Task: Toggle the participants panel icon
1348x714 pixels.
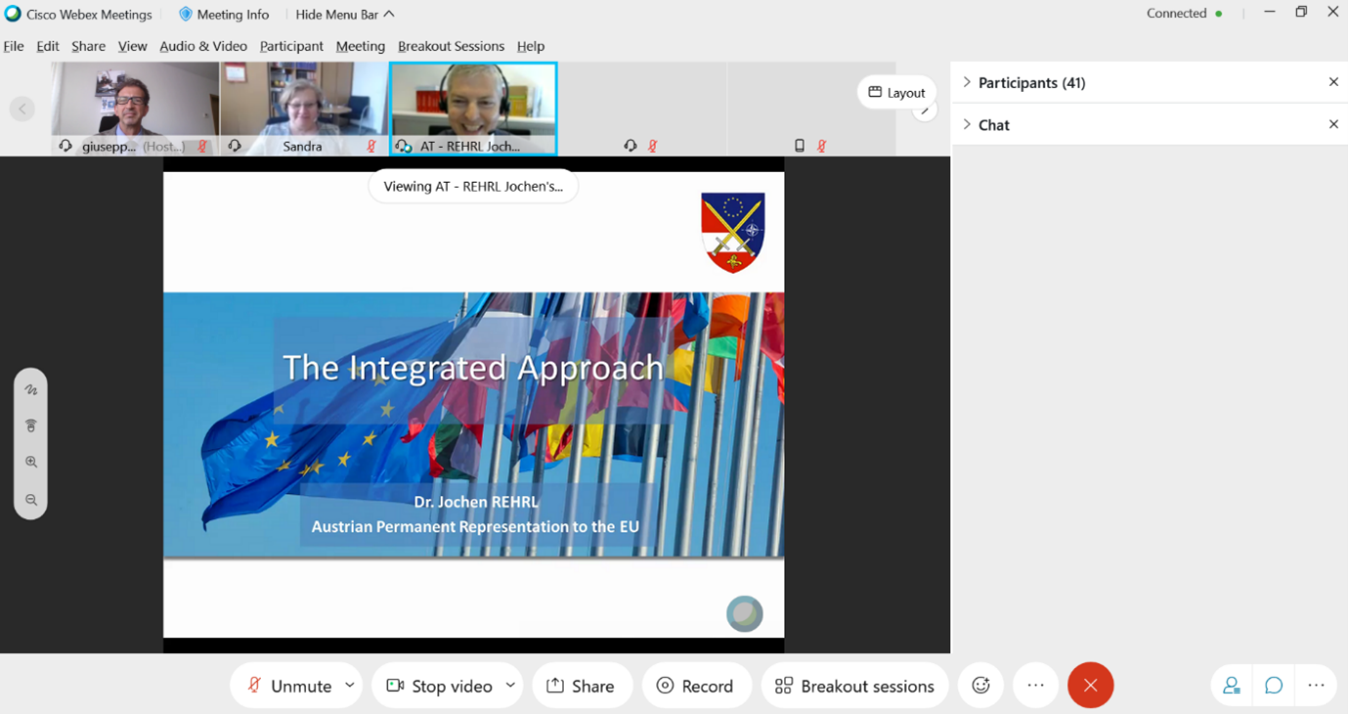Action: click(1231, 686)
